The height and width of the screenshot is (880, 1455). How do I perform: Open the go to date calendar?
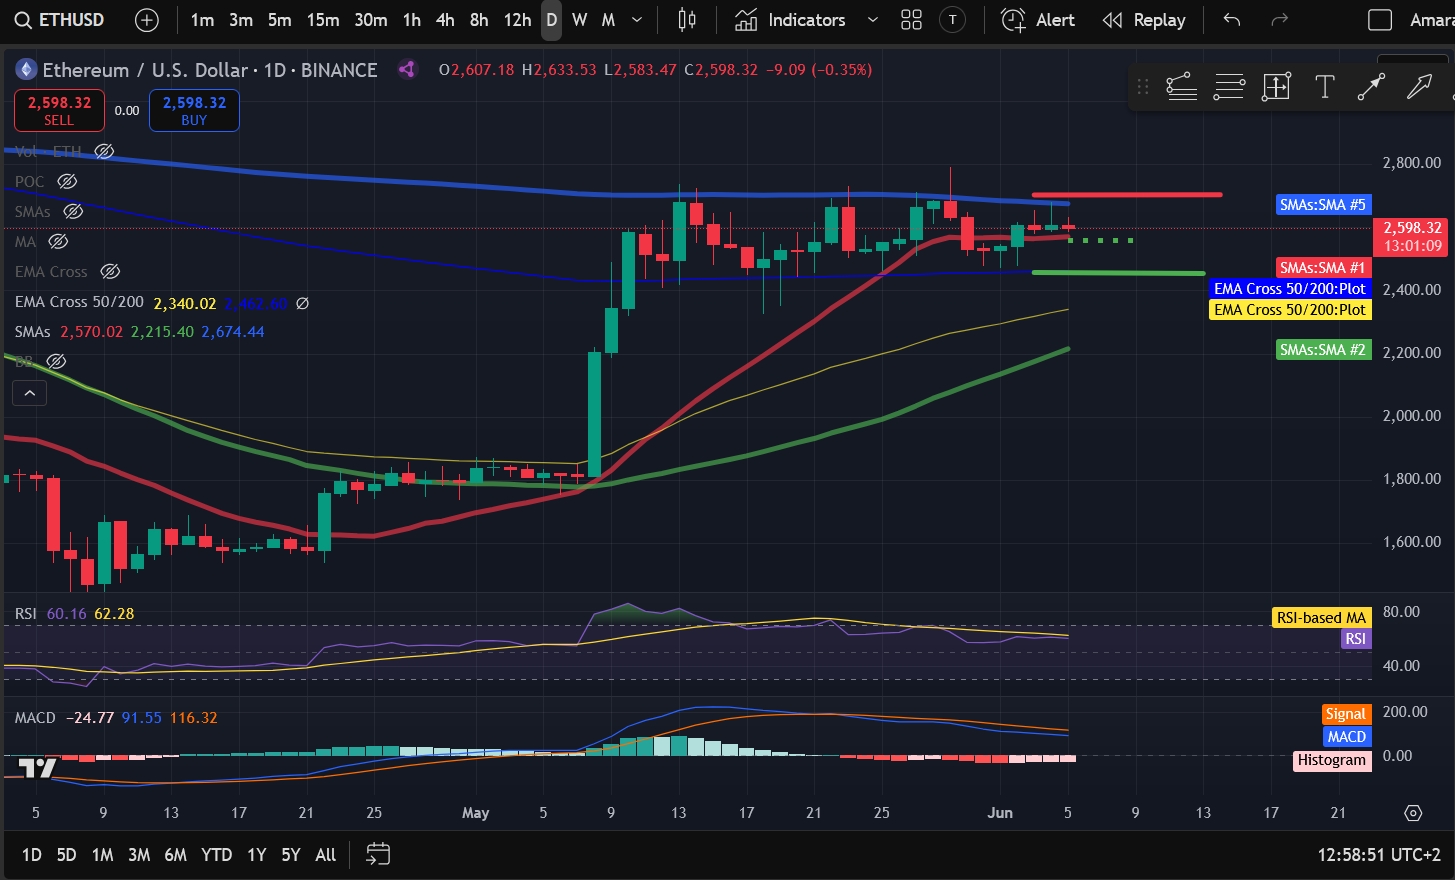pyautogui.click(x=378, y=854)
